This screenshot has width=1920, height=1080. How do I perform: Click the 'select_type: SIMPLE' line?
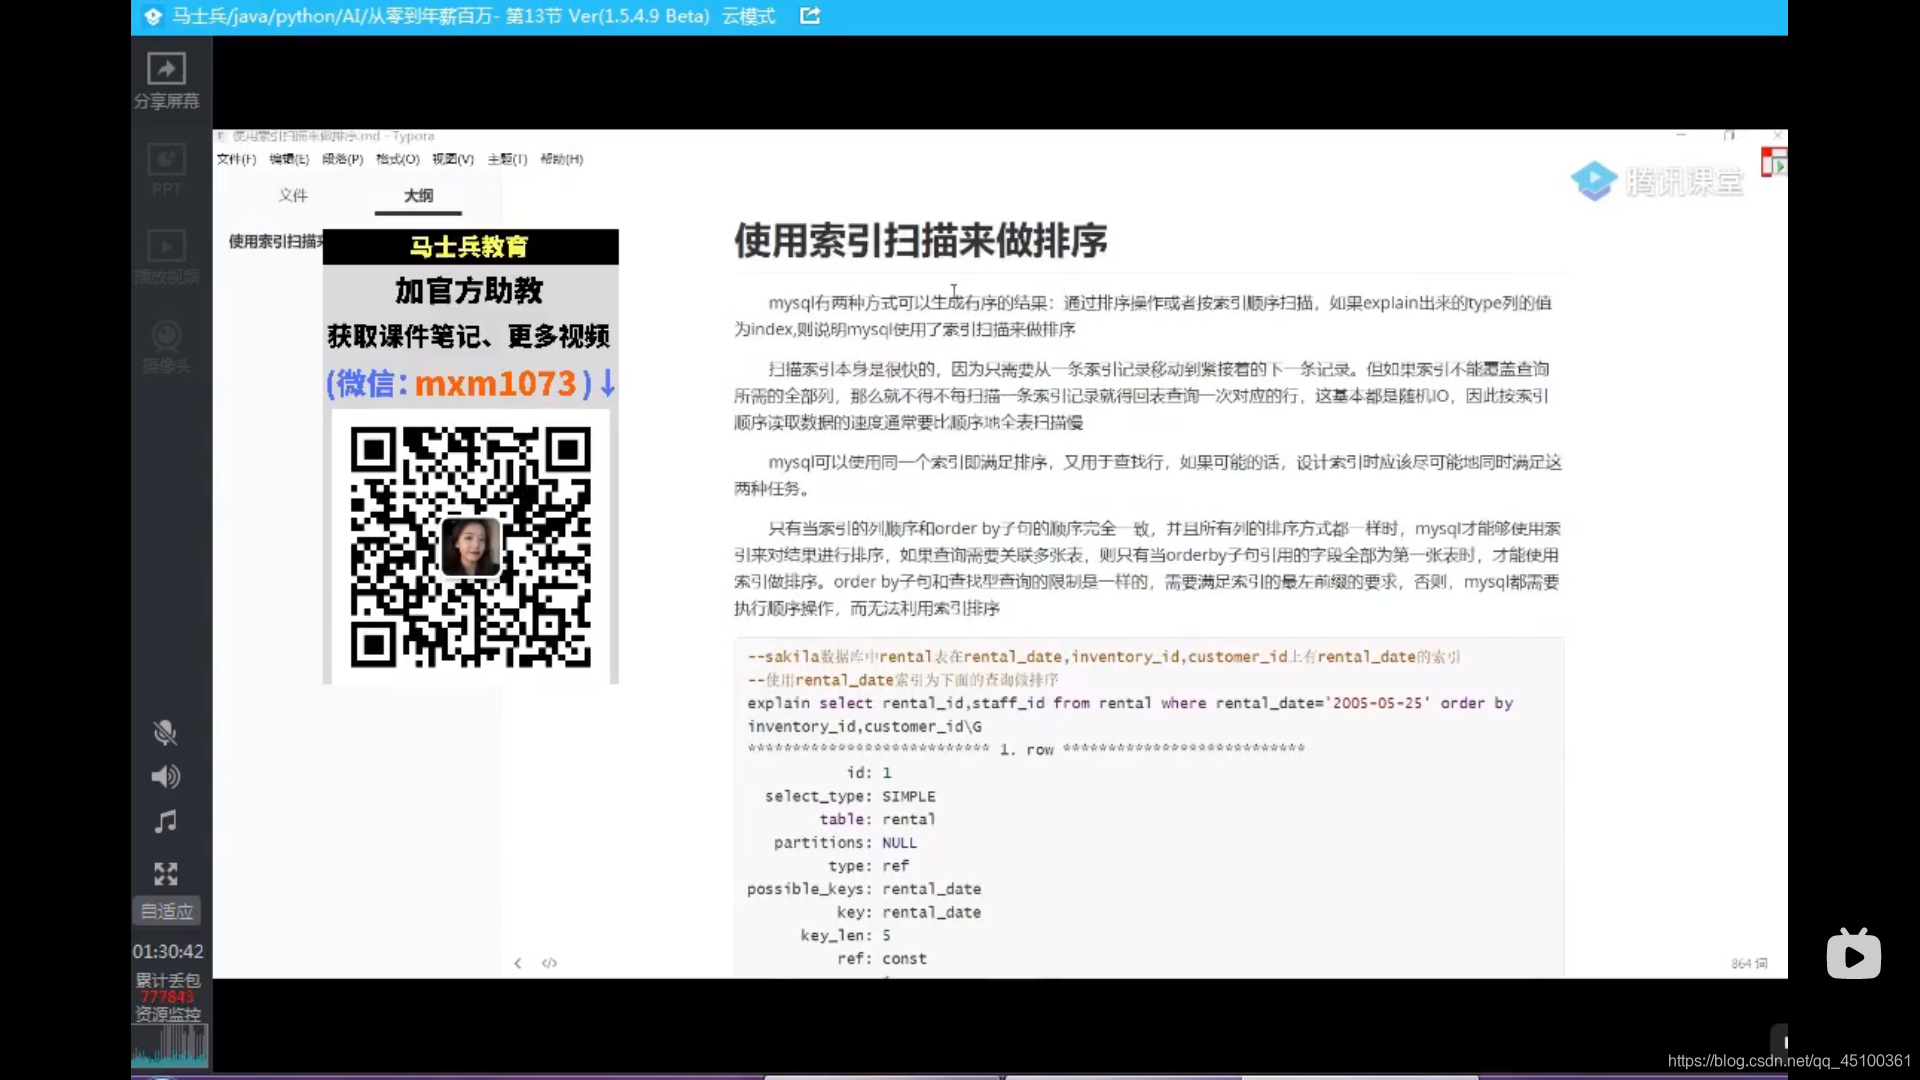[x=850, y=796]
